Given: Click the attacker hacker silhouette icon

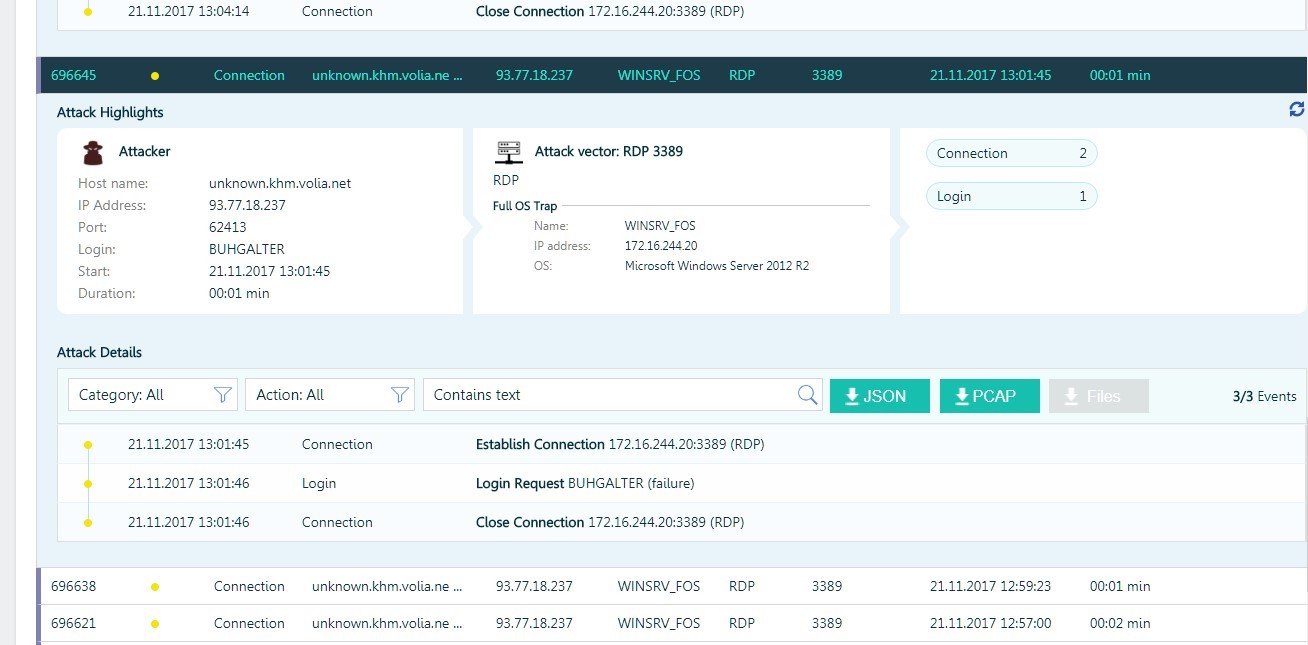Looking at the screenshot, I should [93, 152].
